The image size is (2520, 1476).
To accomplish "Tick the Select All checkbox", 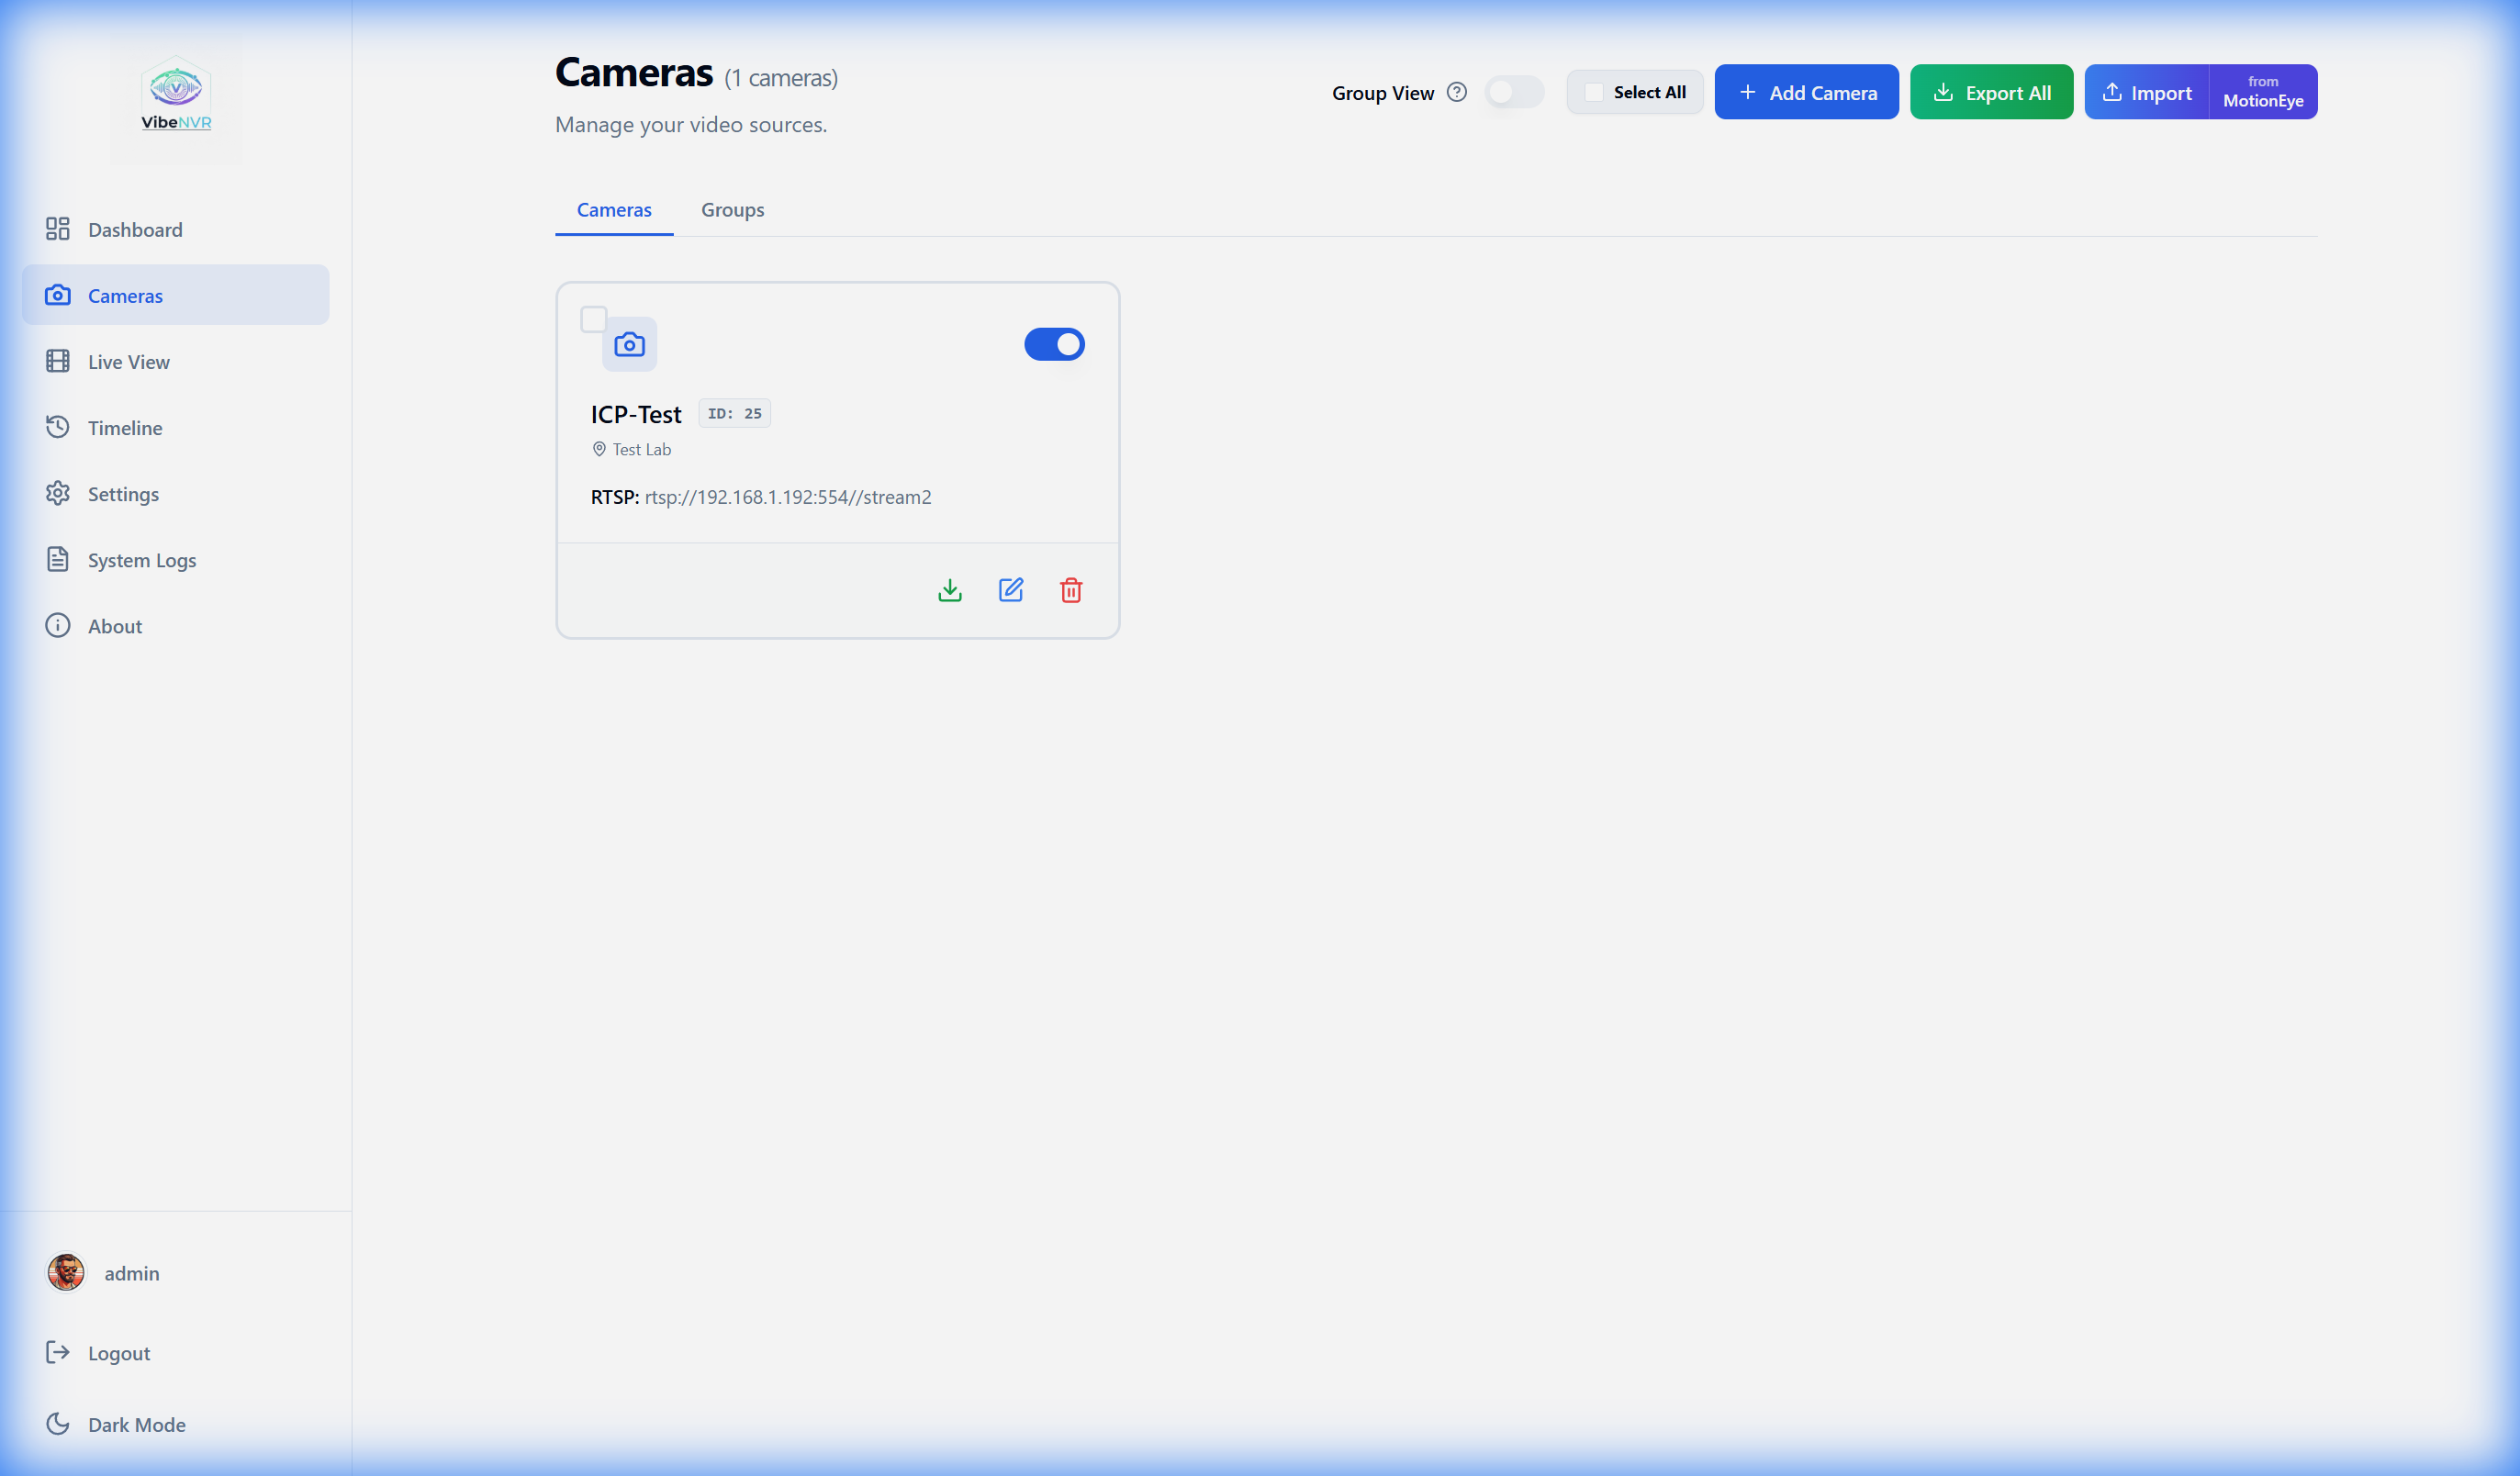I will (x=1594, y=92).
